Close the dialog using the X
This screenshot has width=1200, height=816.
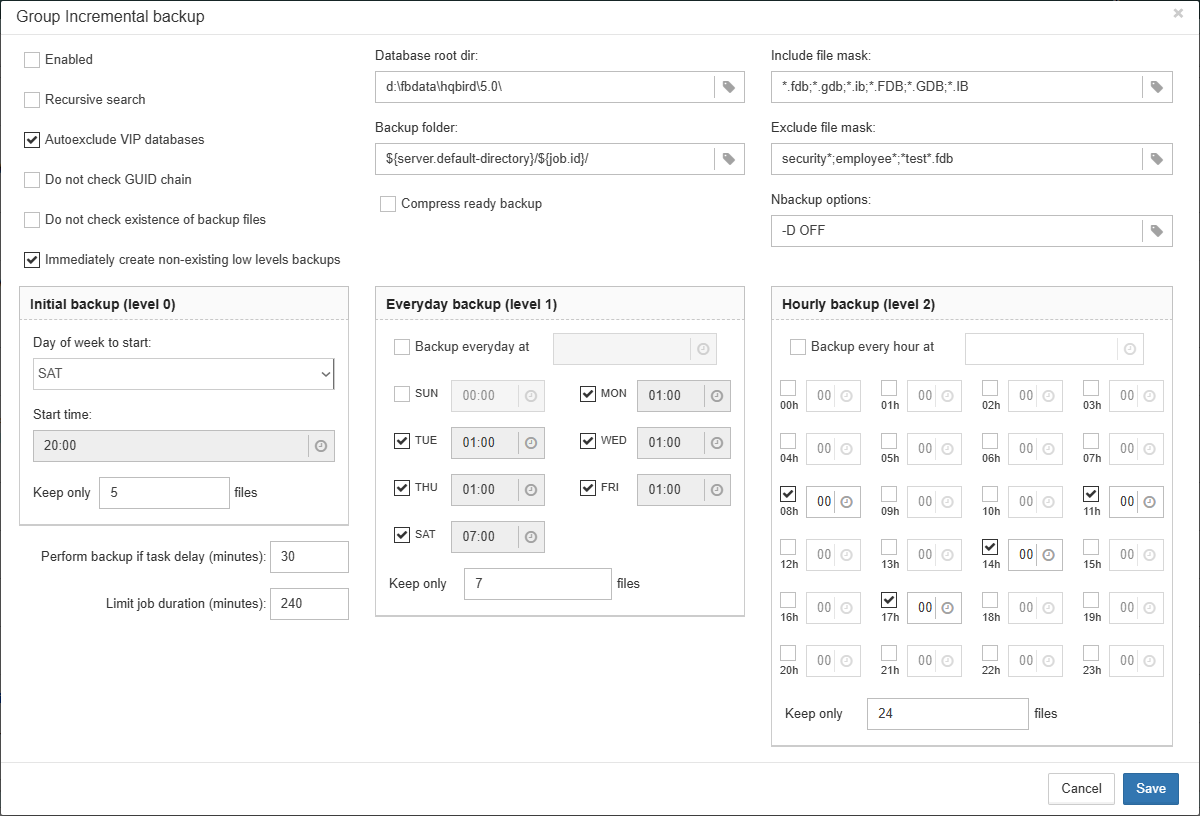pos(1178,14)
